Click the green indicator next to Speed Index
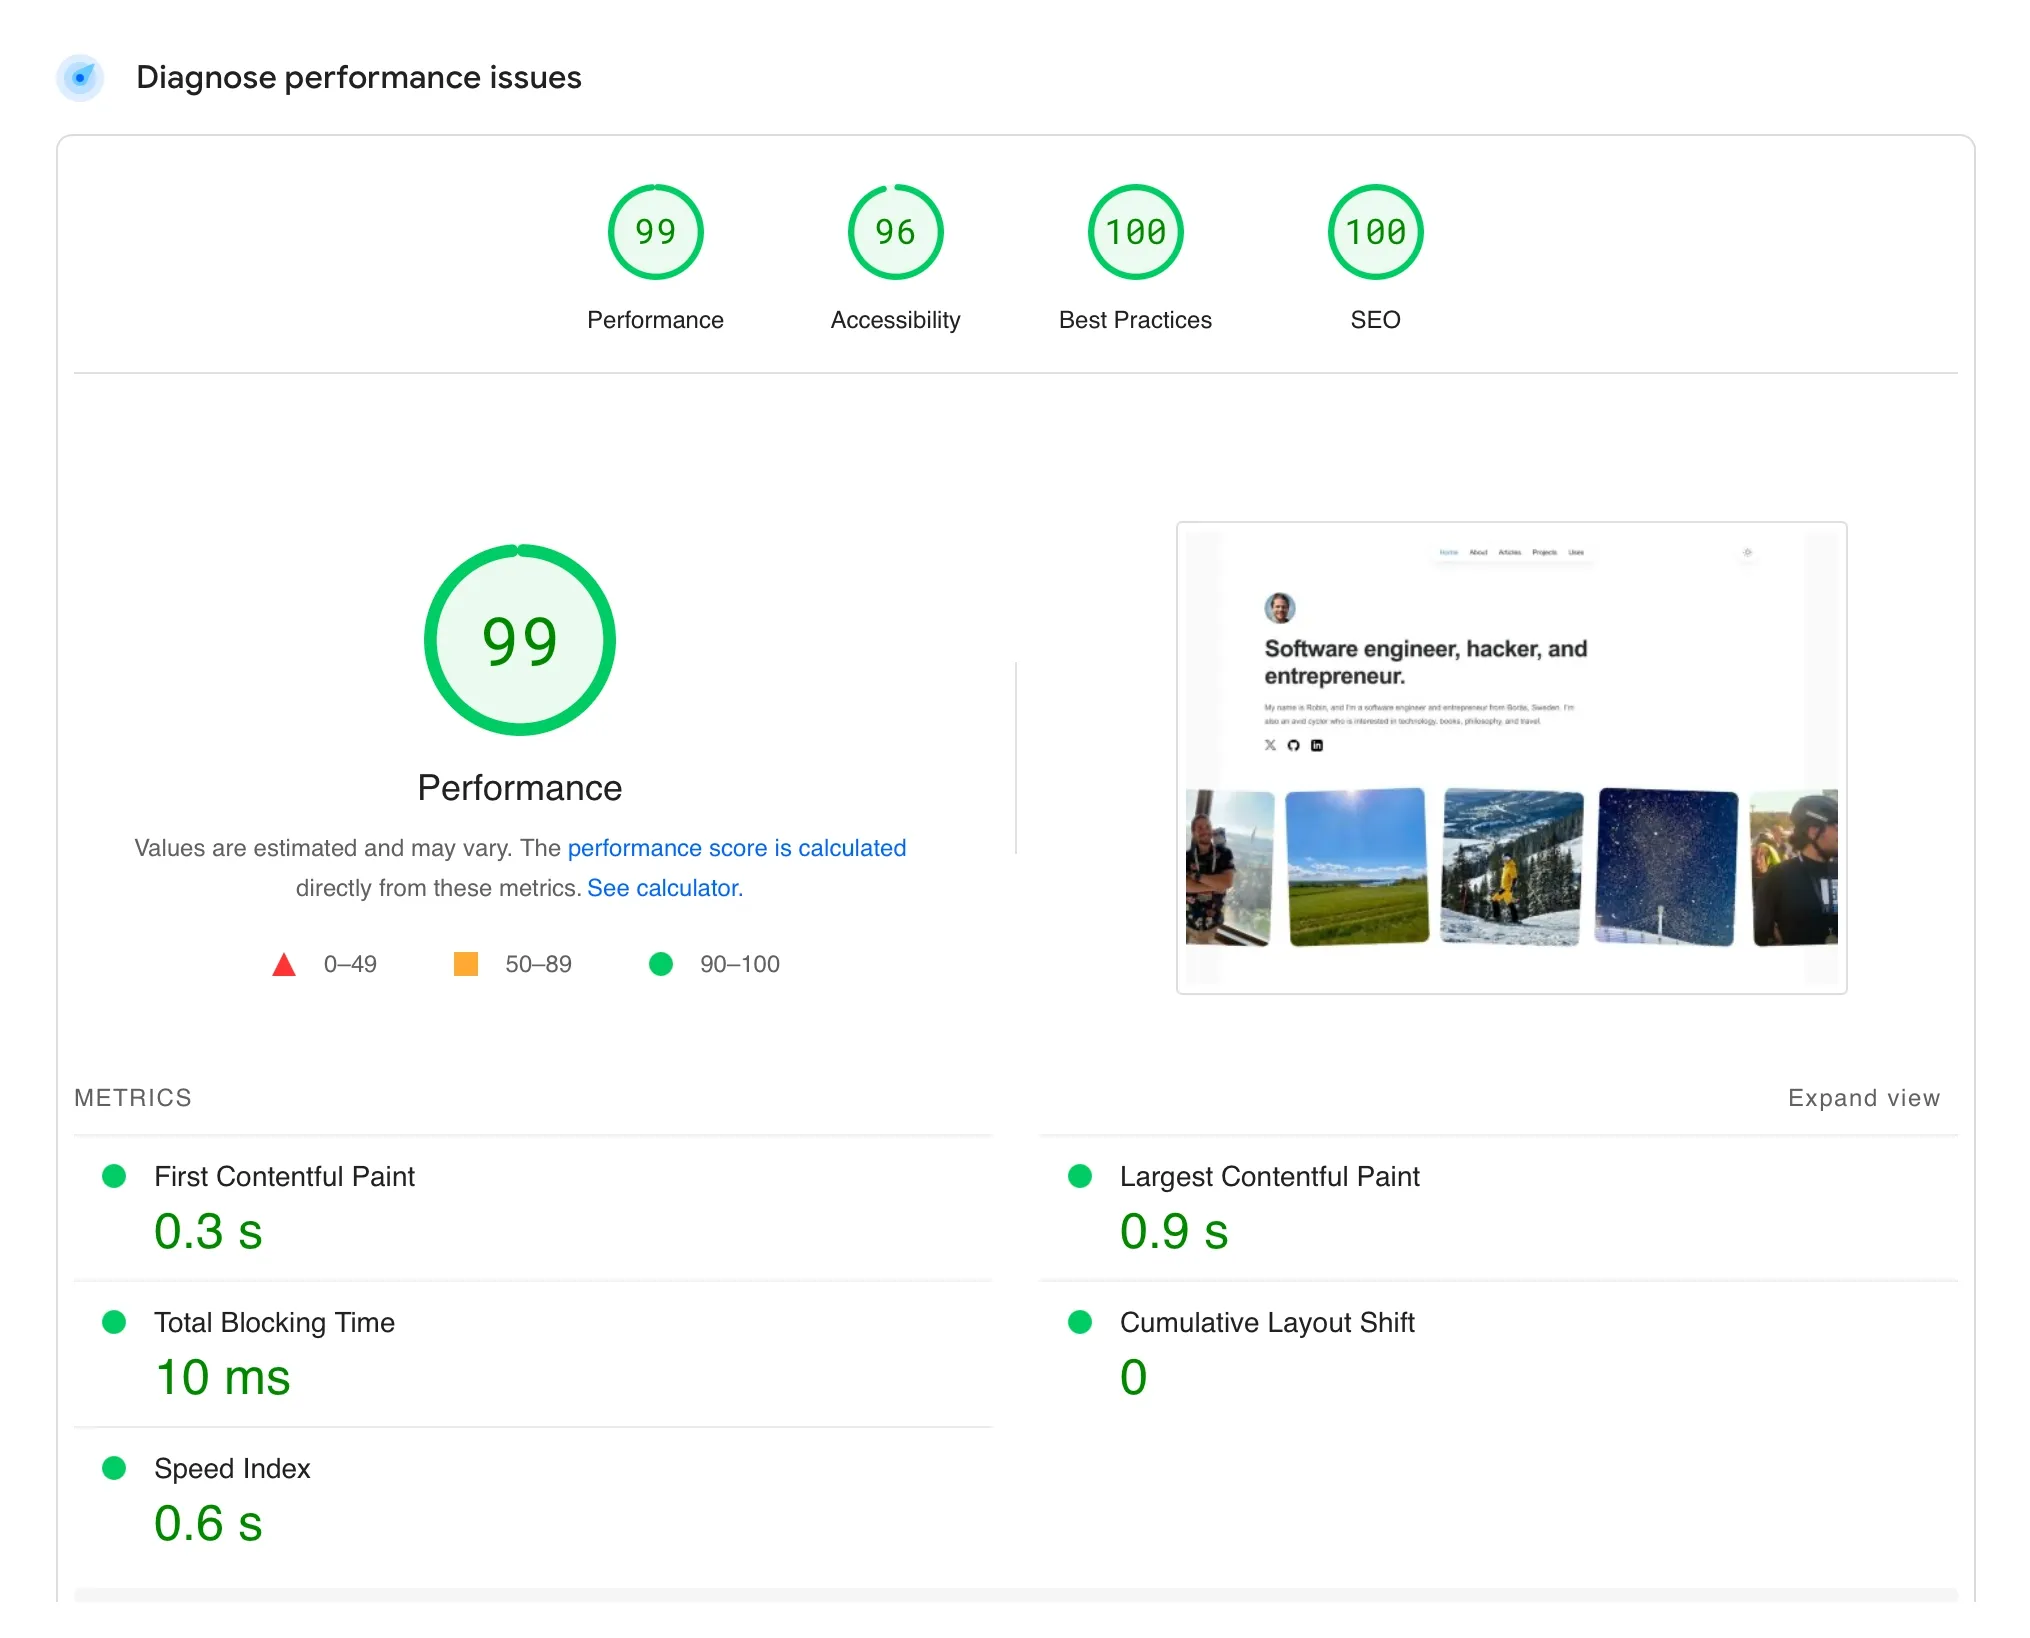Screen dimensions: 2030x1638 114,1468
